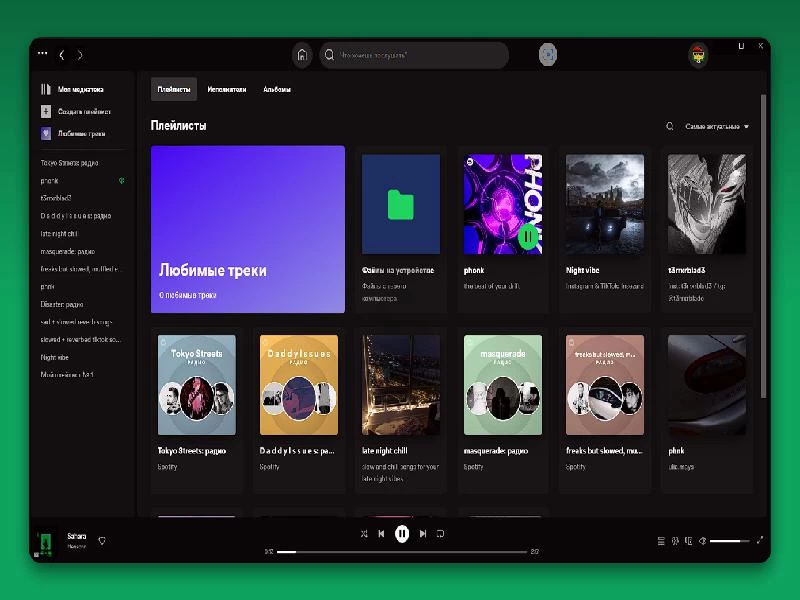Open Любимые треки heart icon in sidebar

46,134
